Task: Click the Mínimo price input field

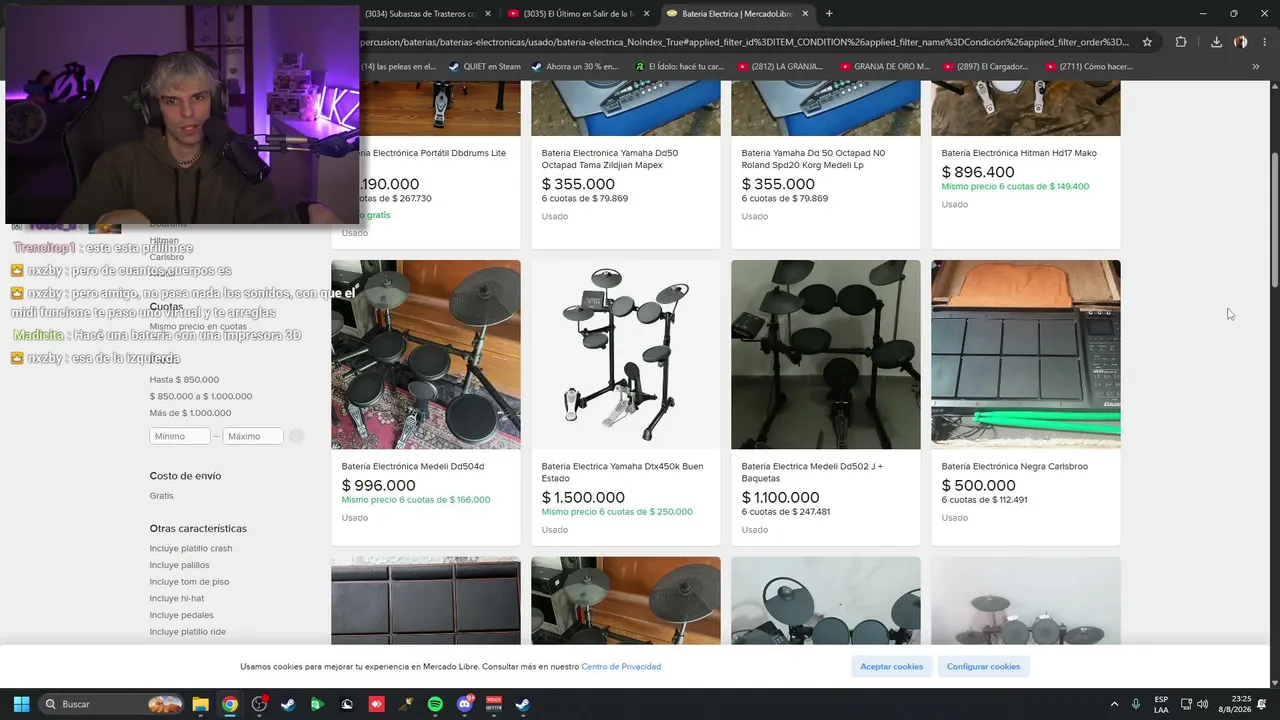Action: click(x=180, y=436)
